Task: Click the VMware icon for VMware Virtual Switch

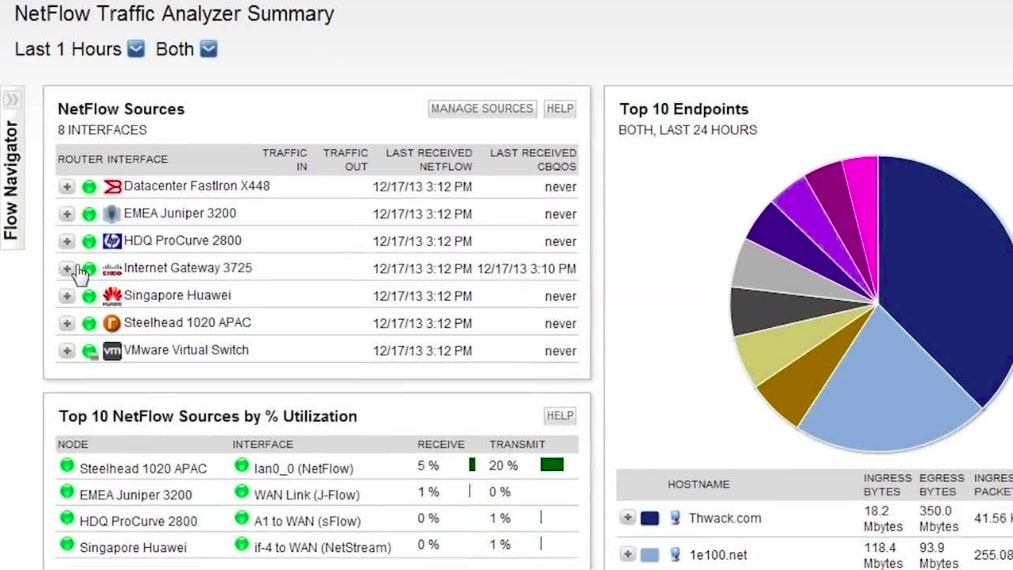Action: point(112,351)
